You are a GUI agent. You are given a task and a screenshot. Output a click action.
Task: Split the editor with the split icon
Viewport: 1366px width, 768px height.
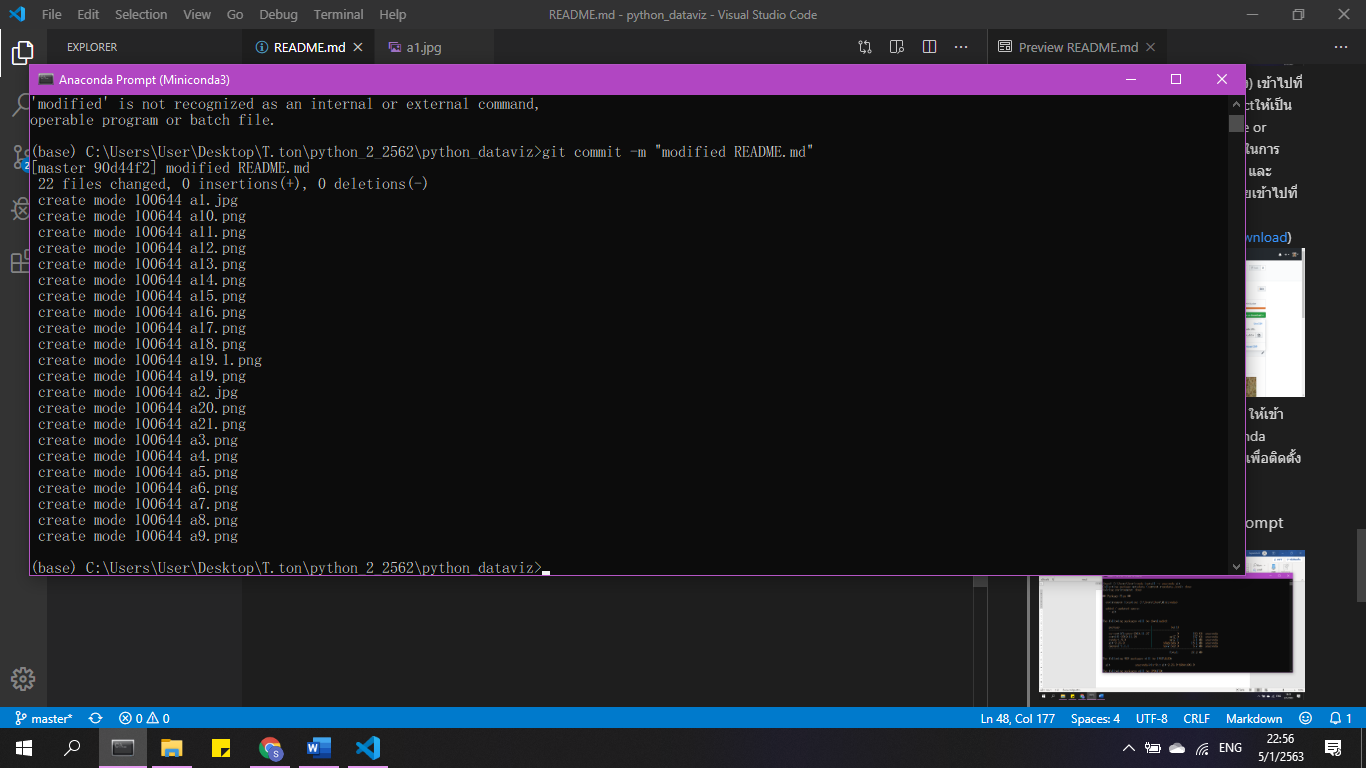click(929, 47)
